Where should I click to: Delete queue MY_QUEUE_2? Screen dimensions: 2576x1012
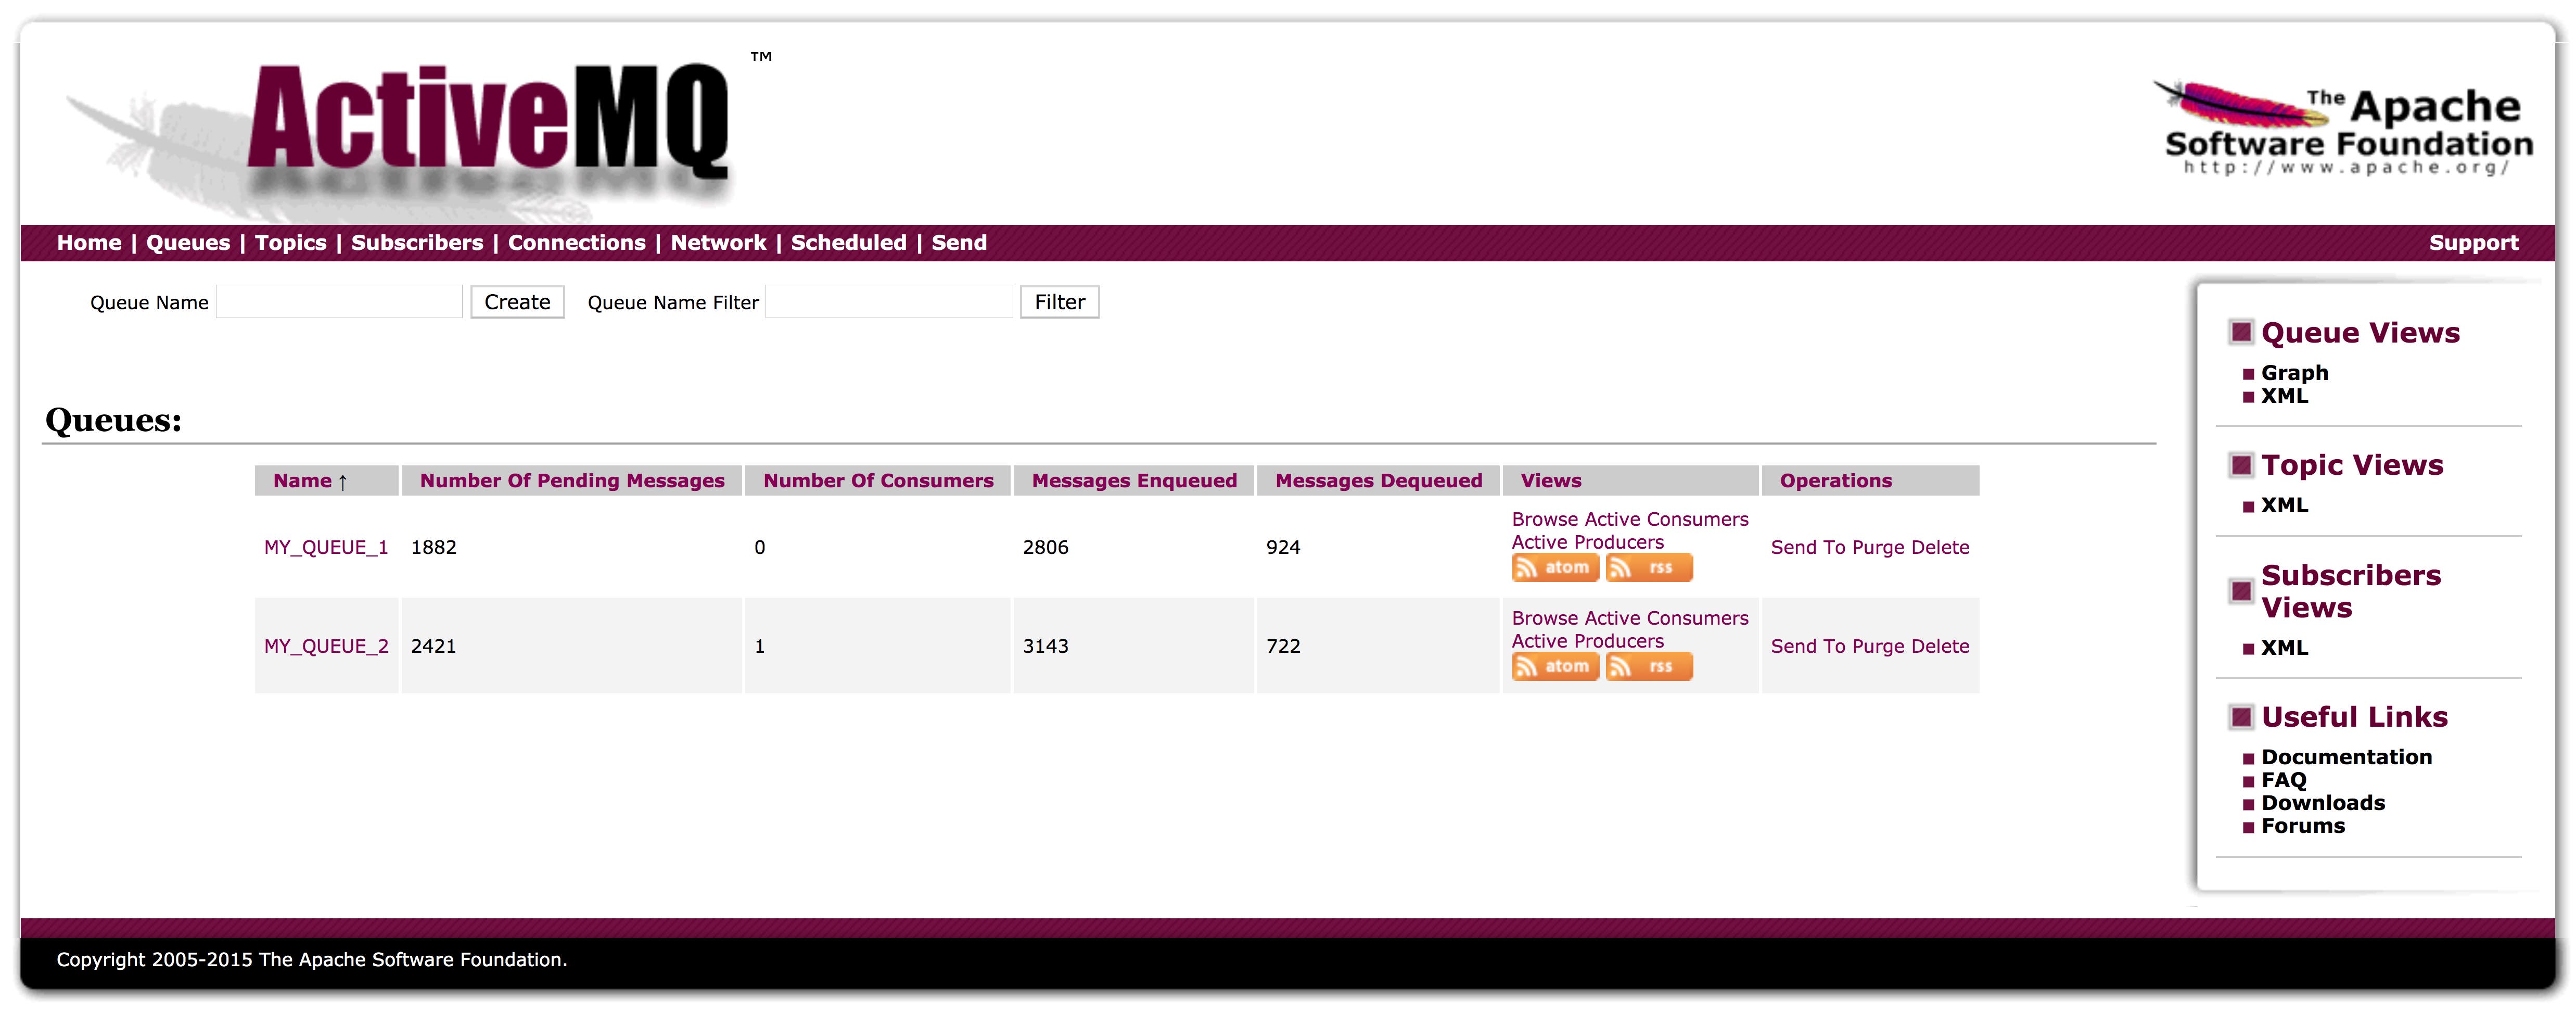tap(1943, 646)
